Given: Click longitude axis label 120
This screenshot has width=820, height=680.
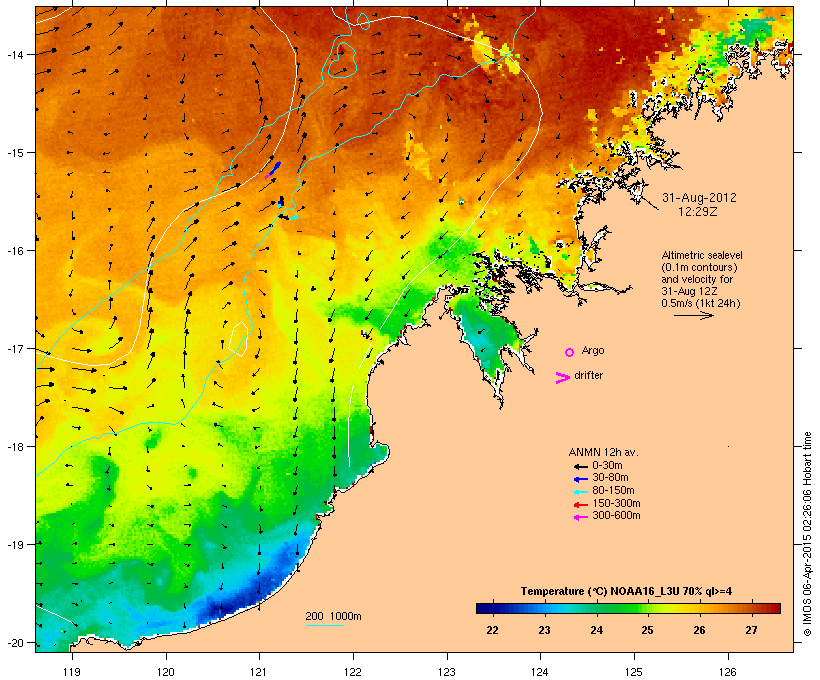Looking at the screenshot, I should (x=166, y=672).
